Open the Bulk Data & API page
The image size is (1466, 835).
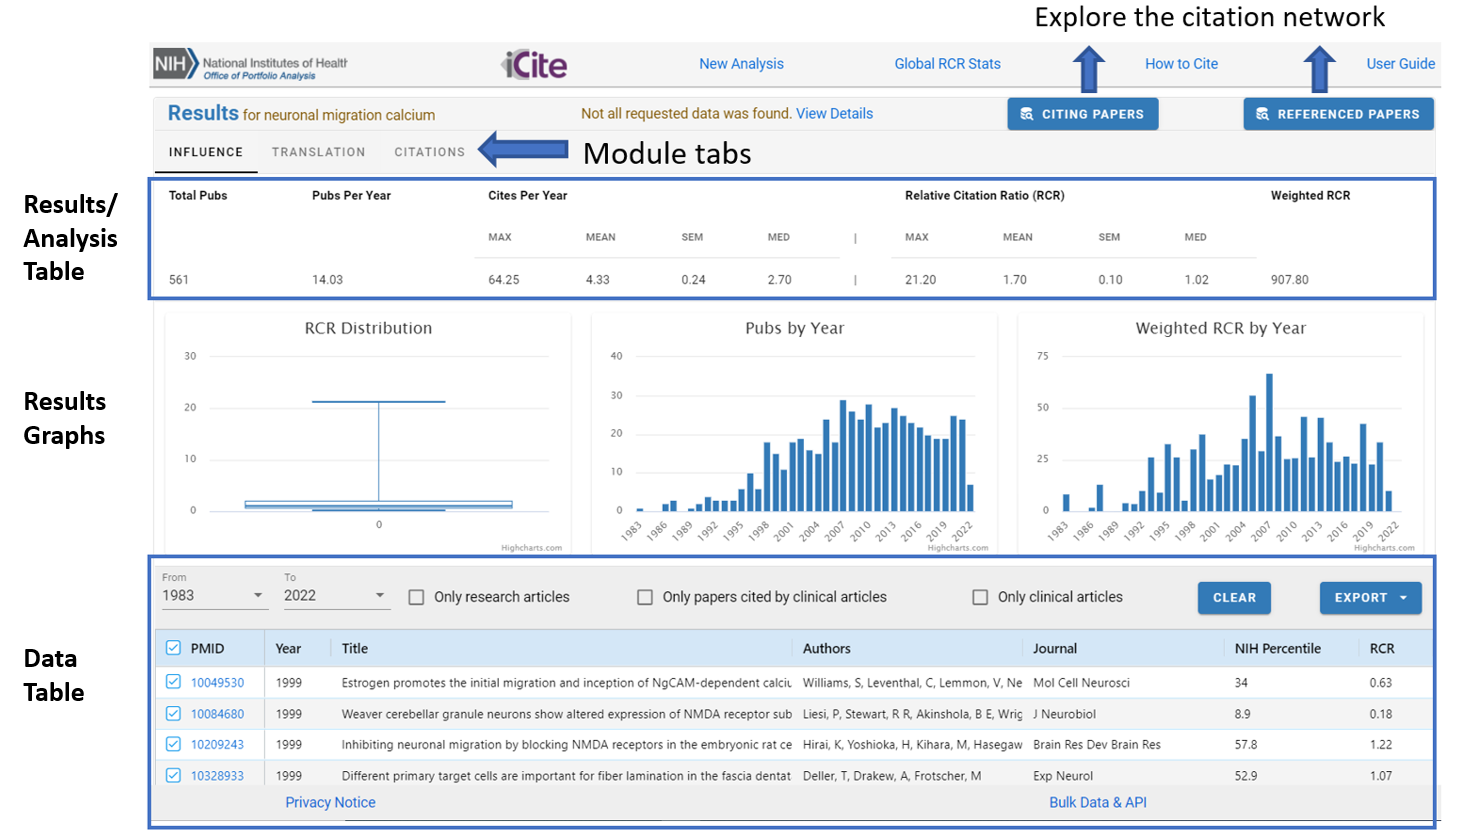[x=1098, y=802]
